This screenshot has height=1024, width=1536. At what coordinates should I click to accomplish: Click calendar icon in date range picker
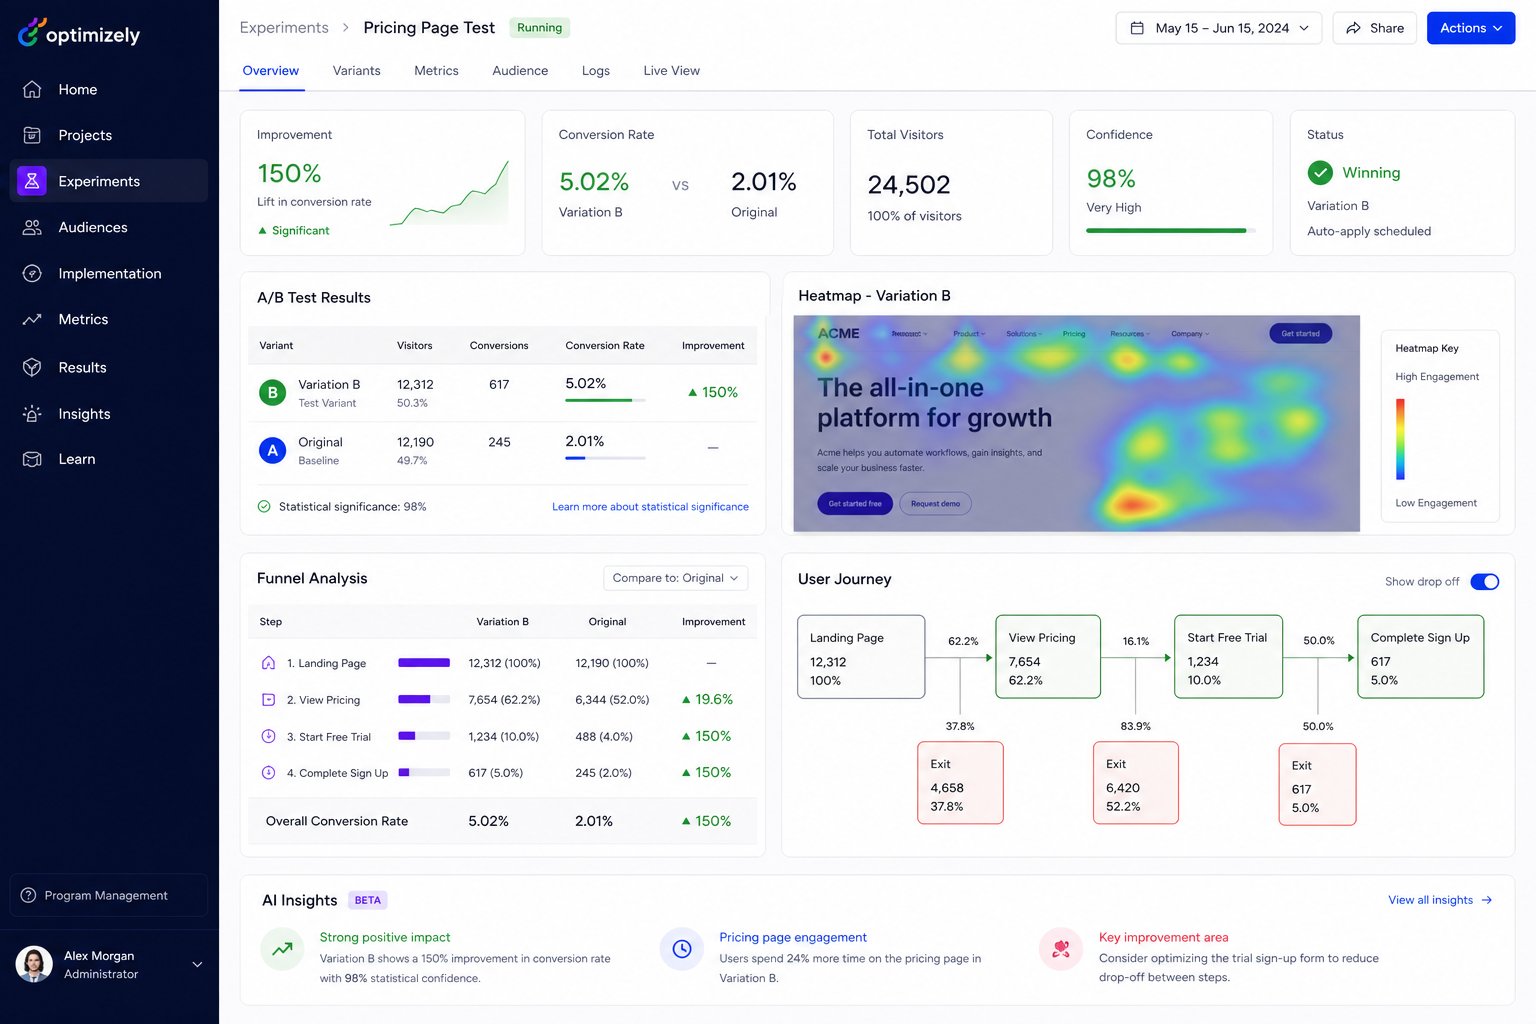1137,28
